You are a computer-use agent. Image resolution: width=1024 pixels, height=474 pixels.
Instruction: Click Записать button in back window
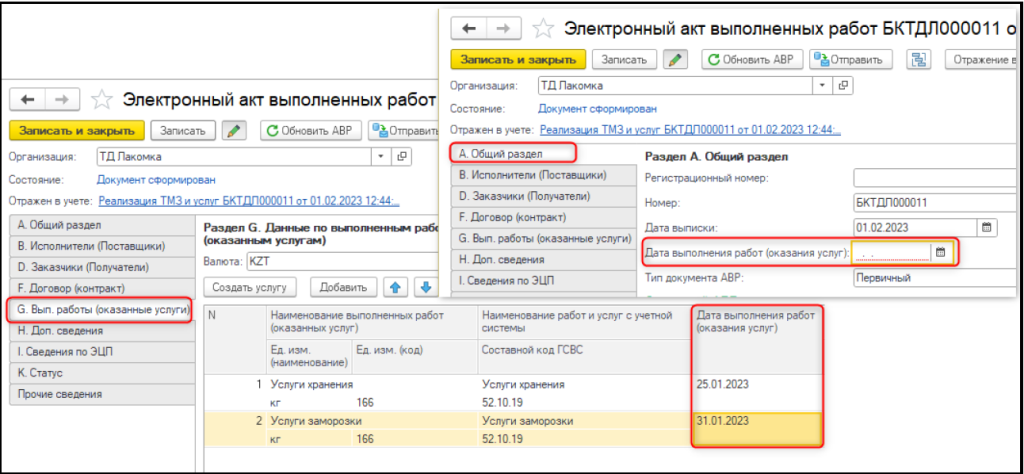182,131
